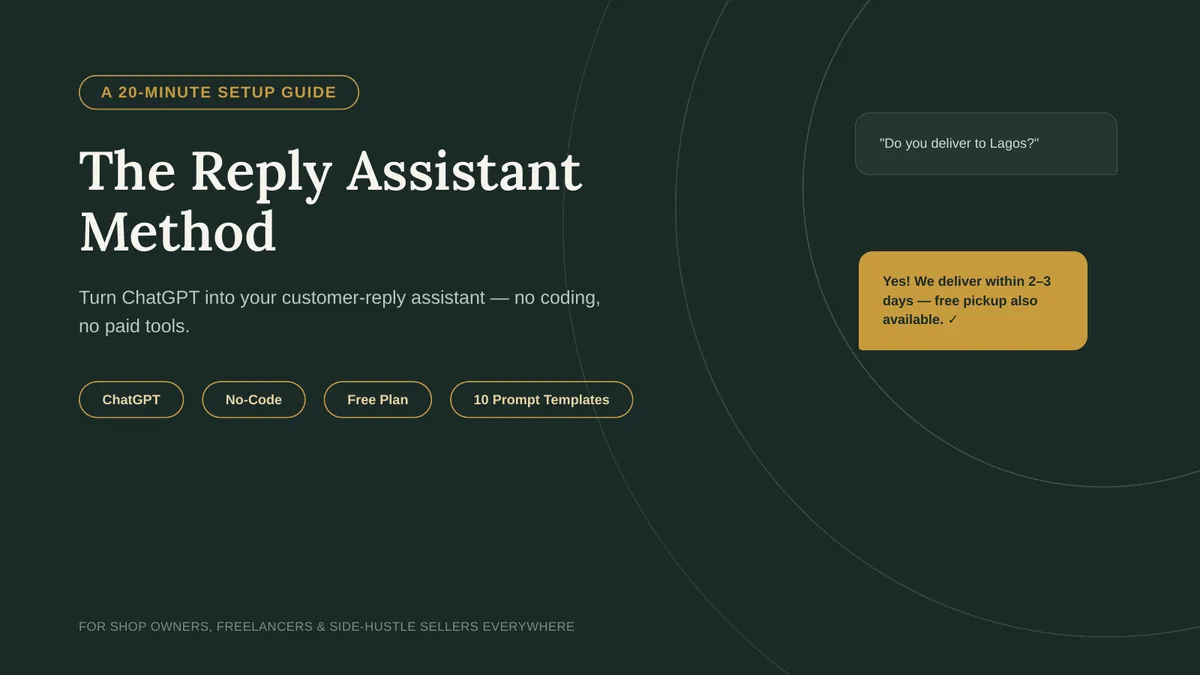The width and height of the screenshot is (1200, 675).
Task: Click the gold "Yes! We deliver" reply bubble
Action: tap(973, 300)
